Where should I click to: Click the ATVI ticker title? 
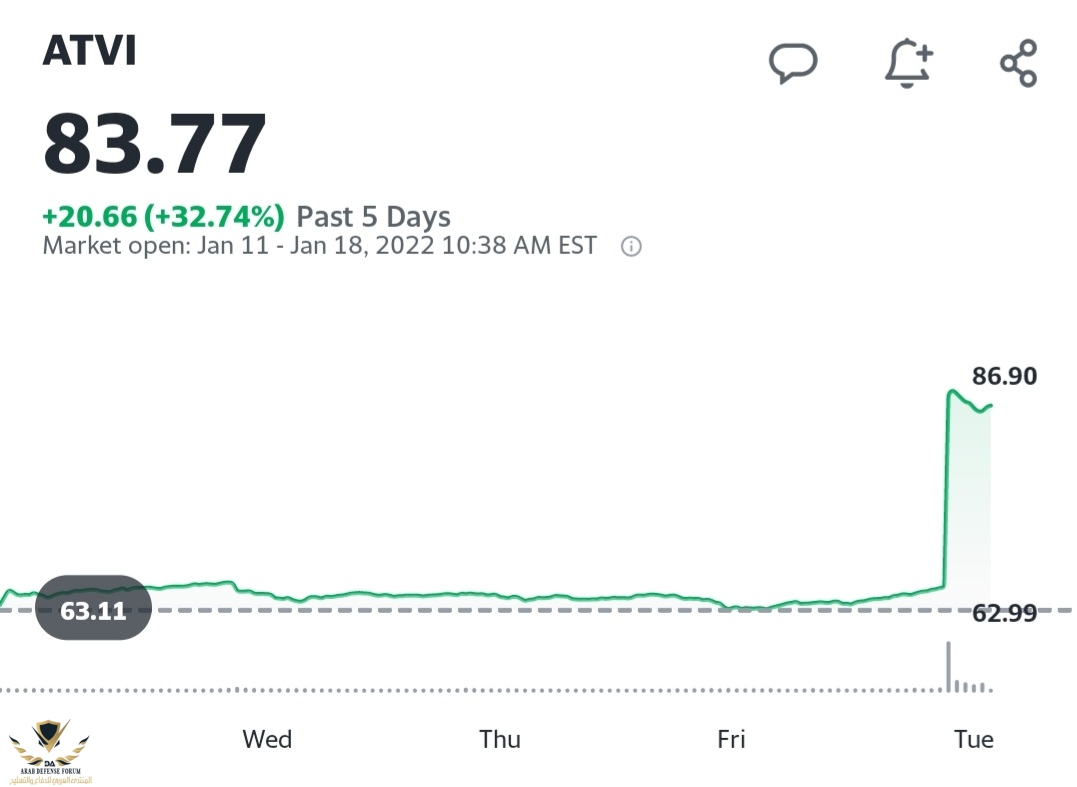click(x=89, y=51)
